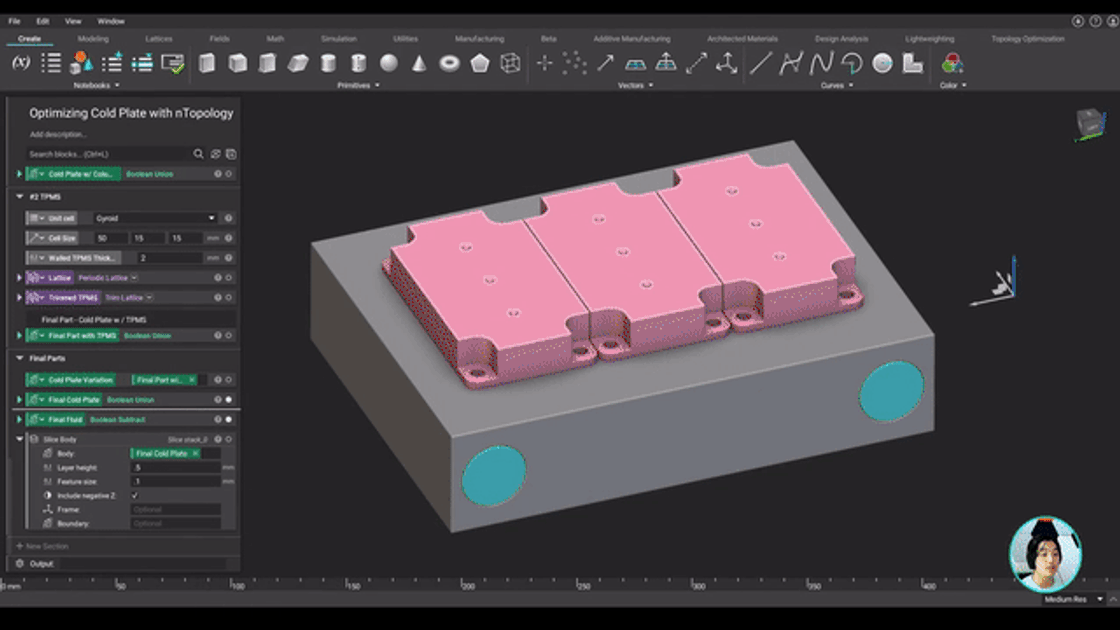Screen dimensions: 1120x630
Task: Click New Section button
Action: click(x=43, y=546)
